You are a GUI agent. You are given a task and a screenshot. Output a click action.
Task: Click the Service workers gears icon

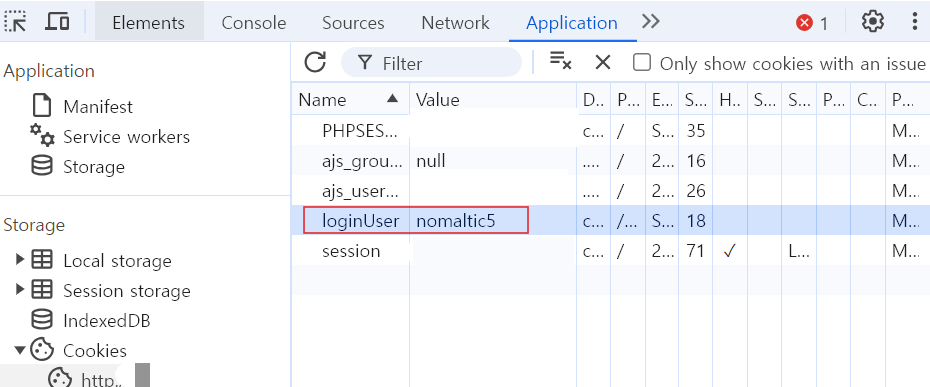(43, 135)
